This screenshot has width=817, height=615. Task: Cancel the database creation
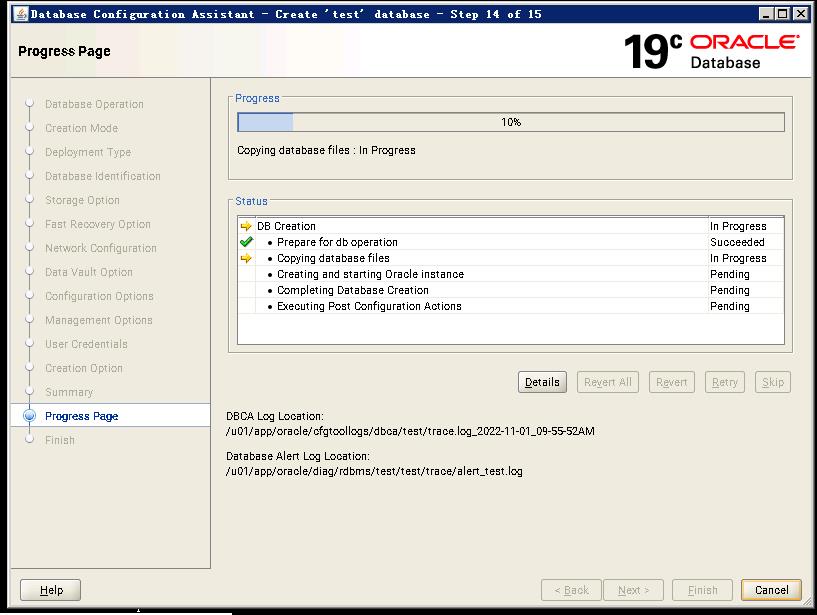click(x=772, y=590)
